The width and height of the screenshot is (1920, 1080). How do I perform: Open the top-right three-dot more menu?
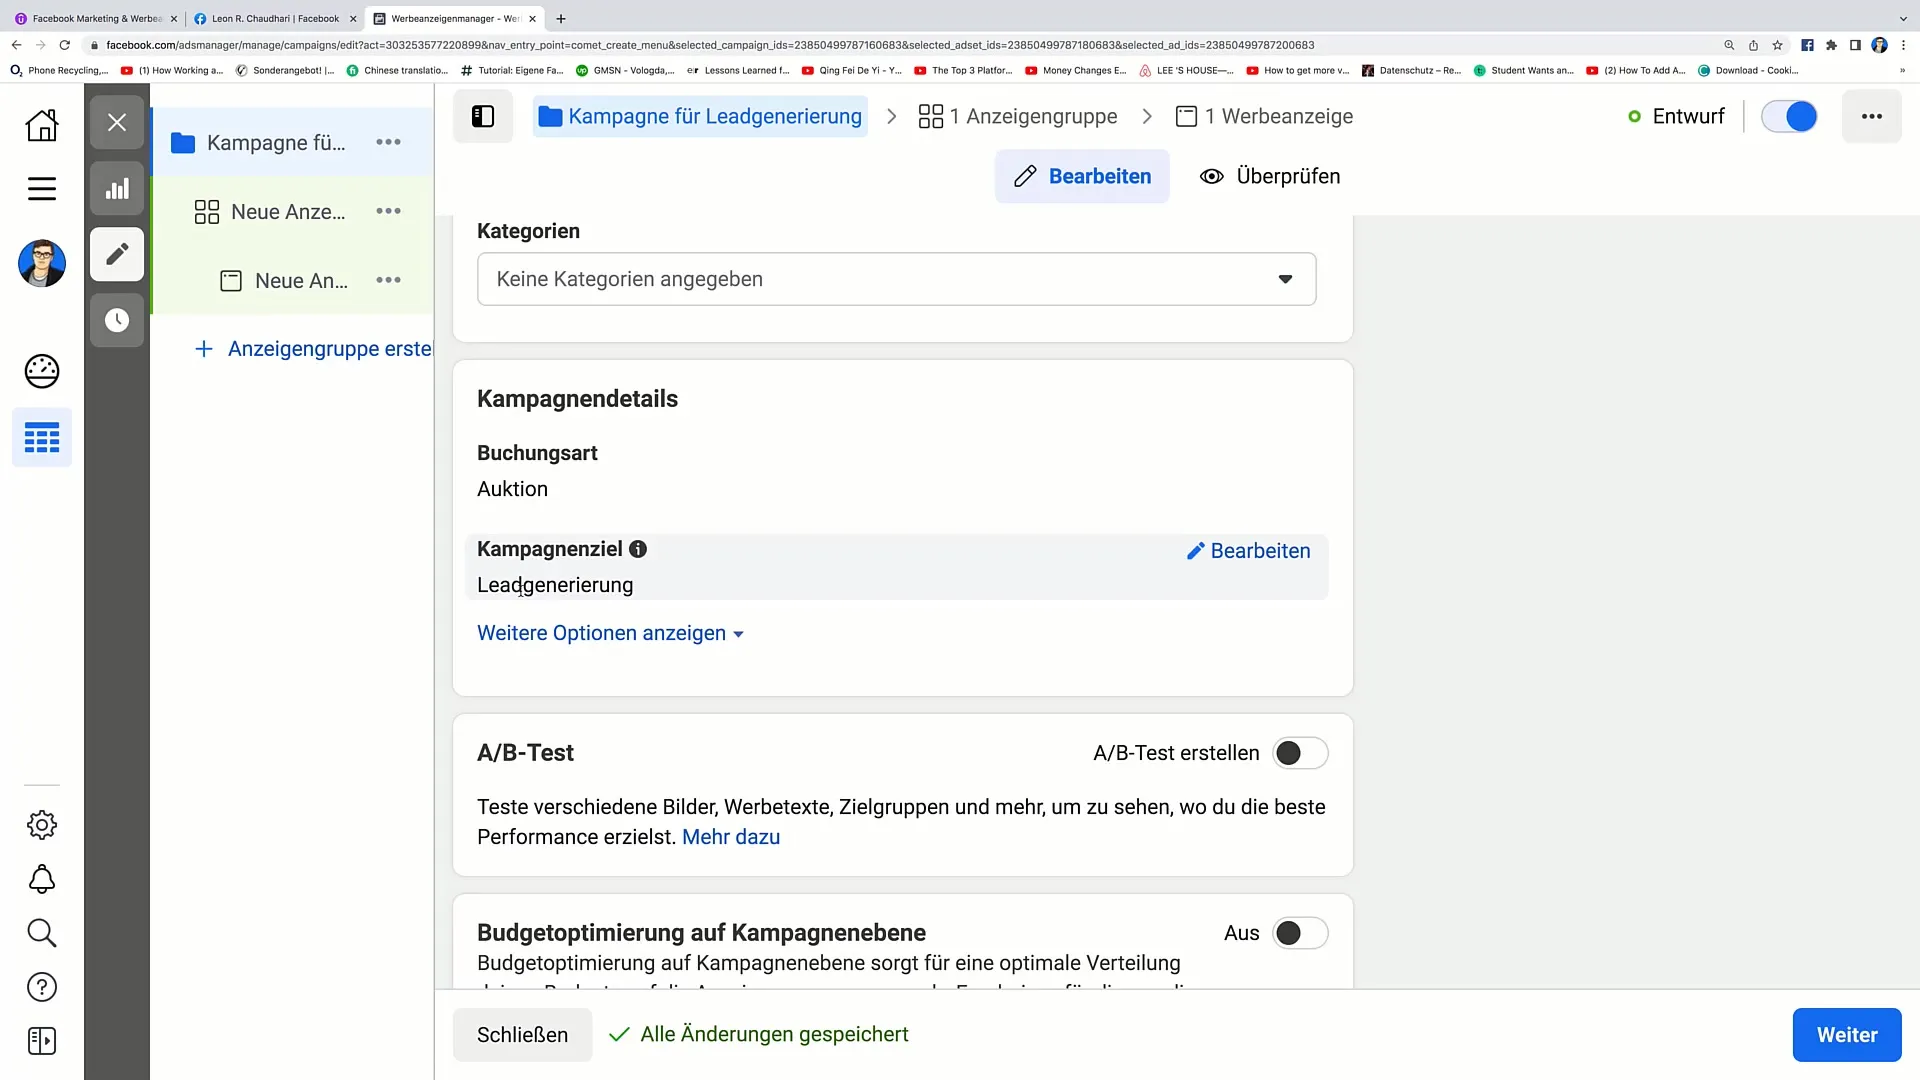click(x=1871, y=116)
